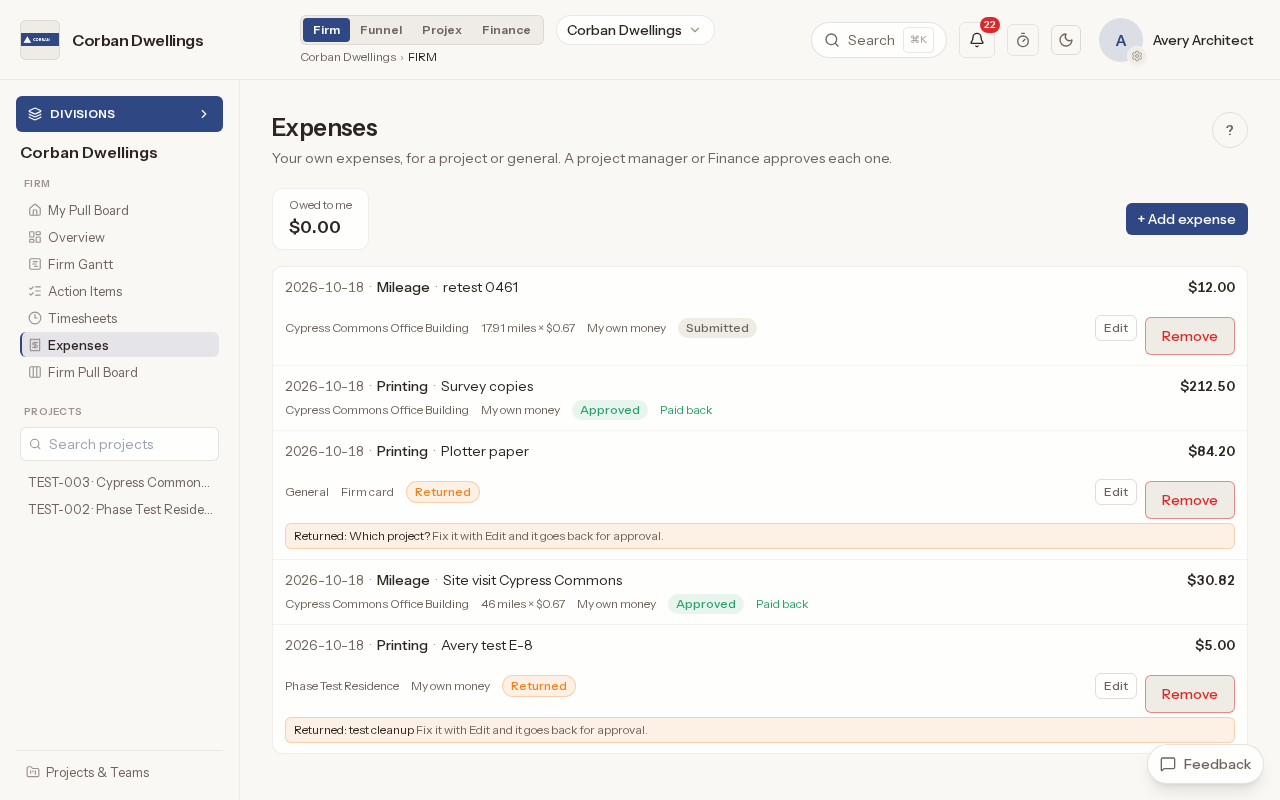Click the Firm Pull Board columns icon

click(x=35, y=372)
